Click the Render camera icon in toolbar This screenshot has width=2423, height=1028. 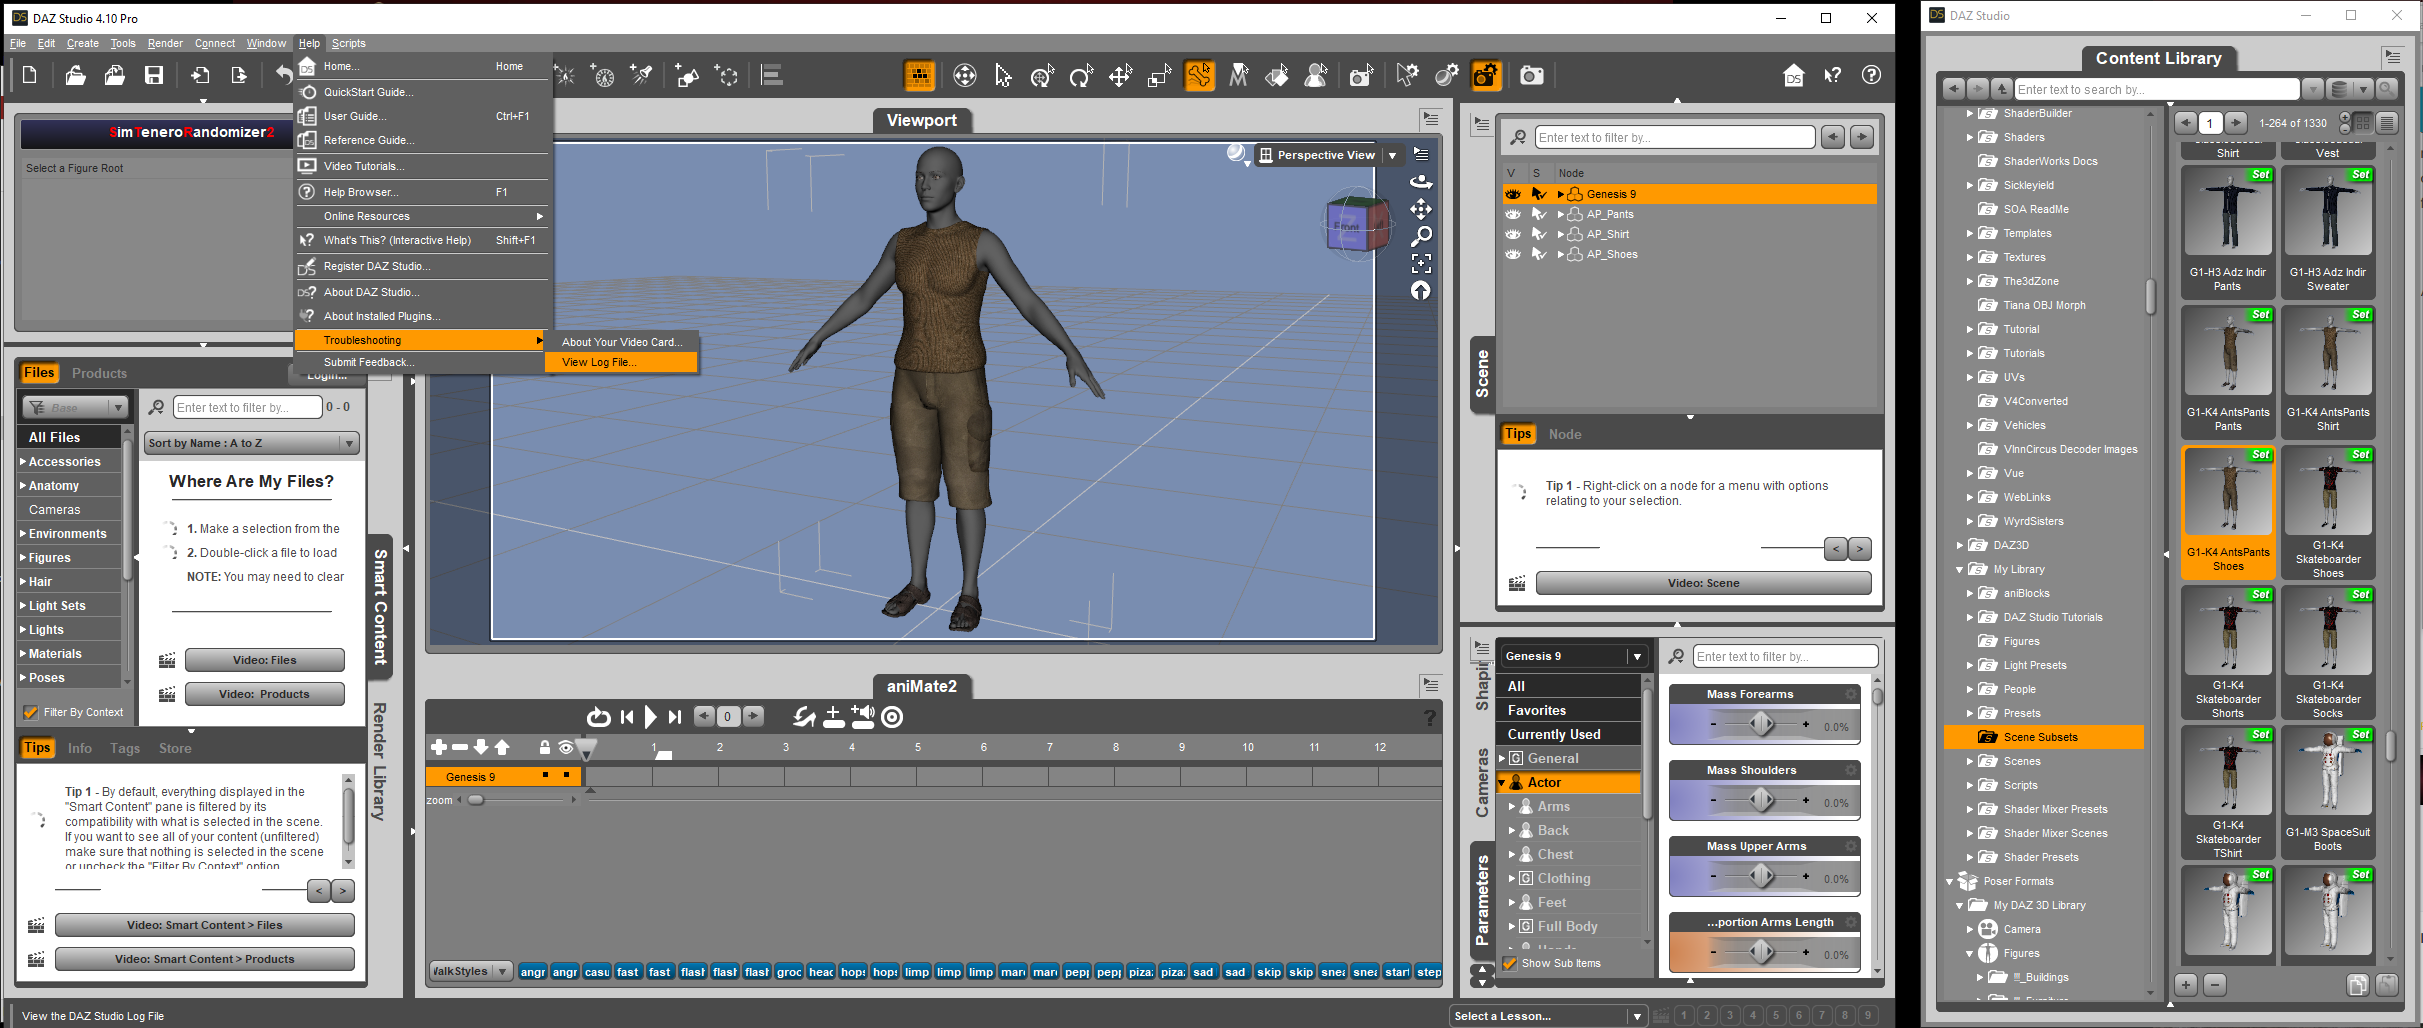(1531, 75)
